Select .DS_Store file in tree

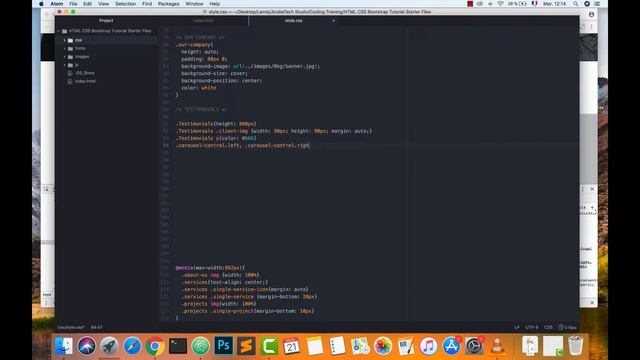[x=85, y=73]
